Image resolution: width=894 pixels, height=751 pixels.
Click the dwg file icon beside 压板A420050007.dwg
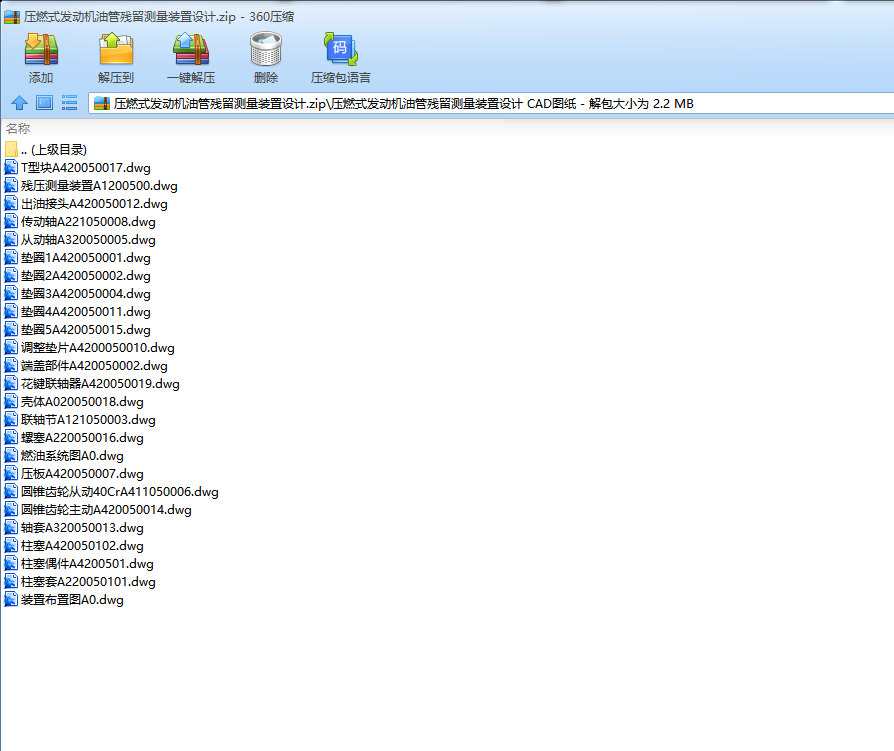[11, 473]
